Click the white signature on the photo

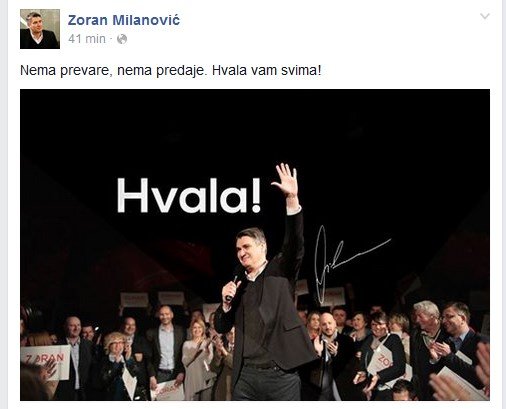pos(350,263)
